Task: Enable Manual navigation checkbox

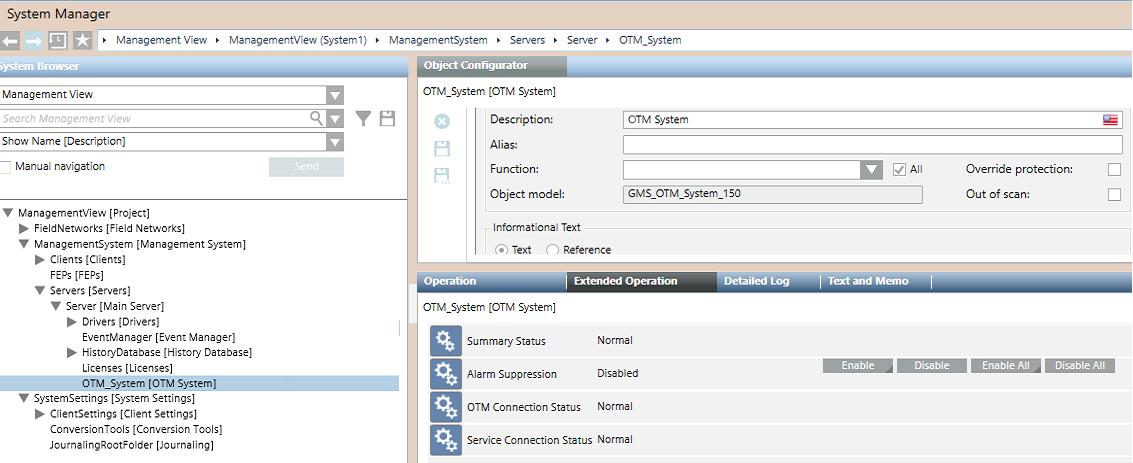Action: pos(6,167)
